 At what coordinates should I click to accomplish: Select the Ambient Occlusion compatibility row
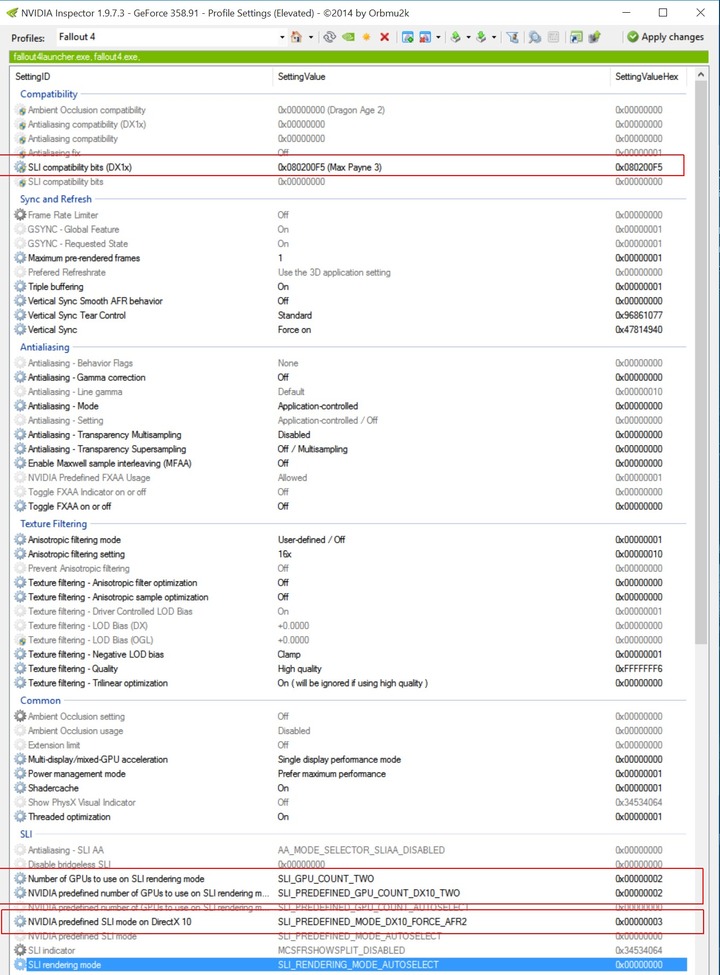click(351, 110)
